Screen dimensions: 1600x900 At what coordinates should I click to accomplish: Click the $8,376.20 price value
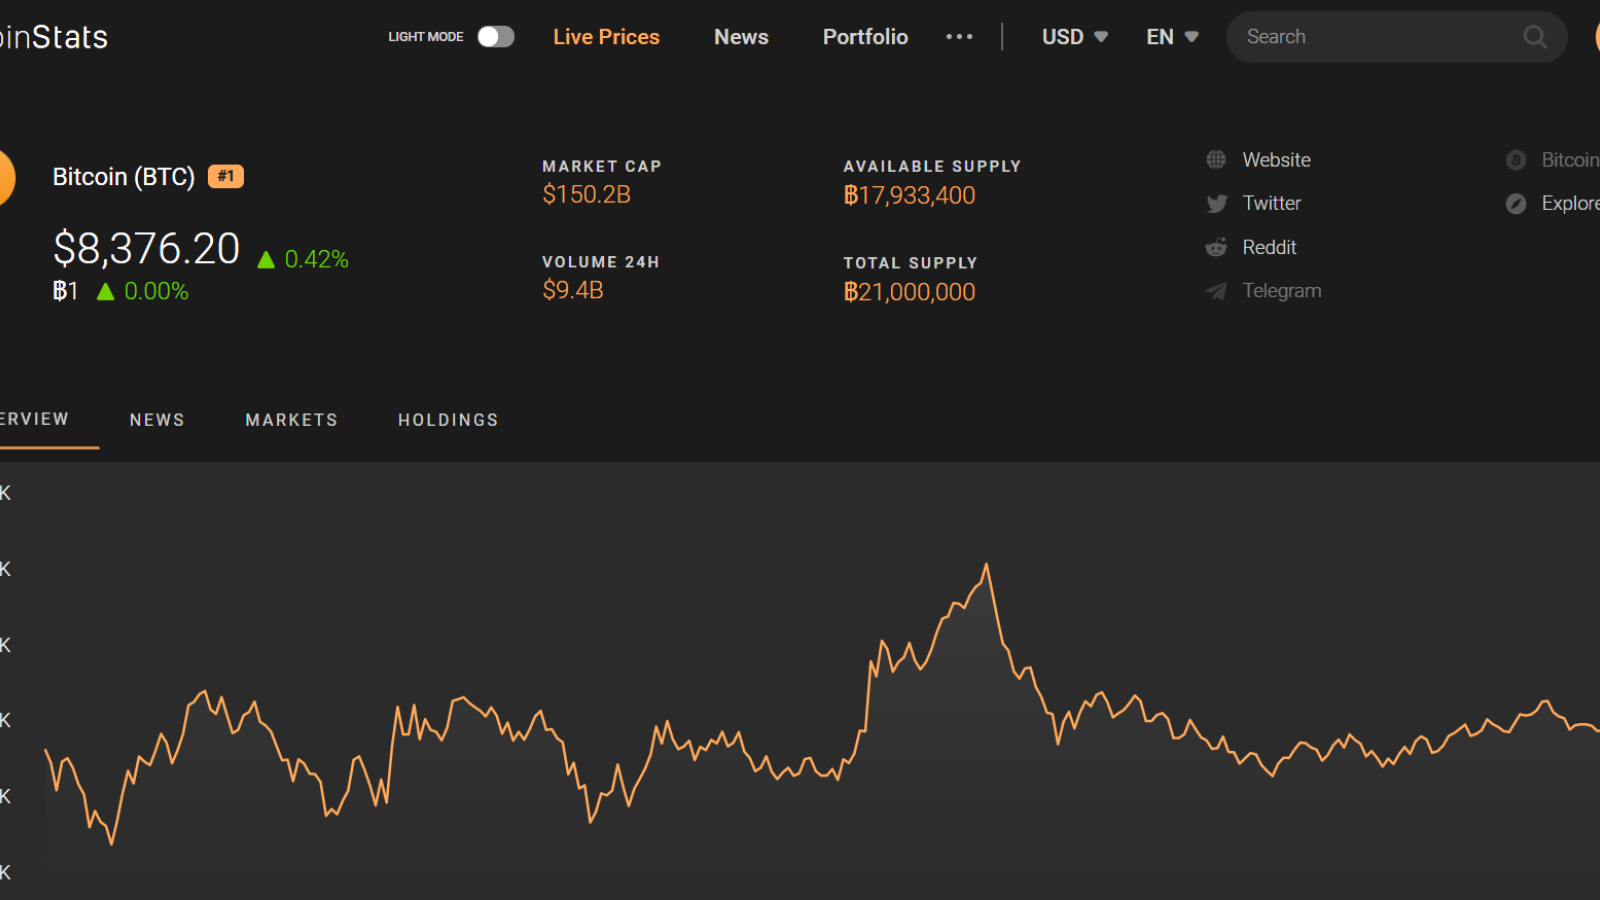tap(146, 248)
